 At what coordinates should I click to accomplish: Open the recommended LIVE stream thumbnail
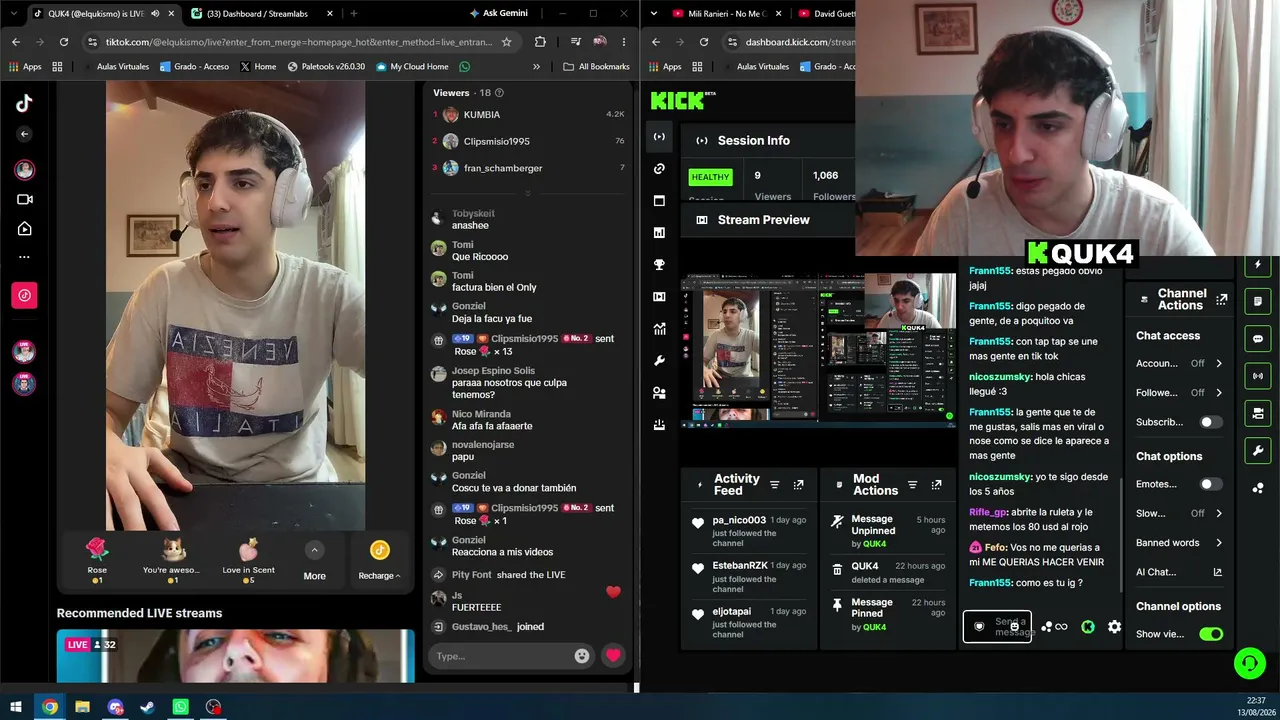(x=236, y=656)
